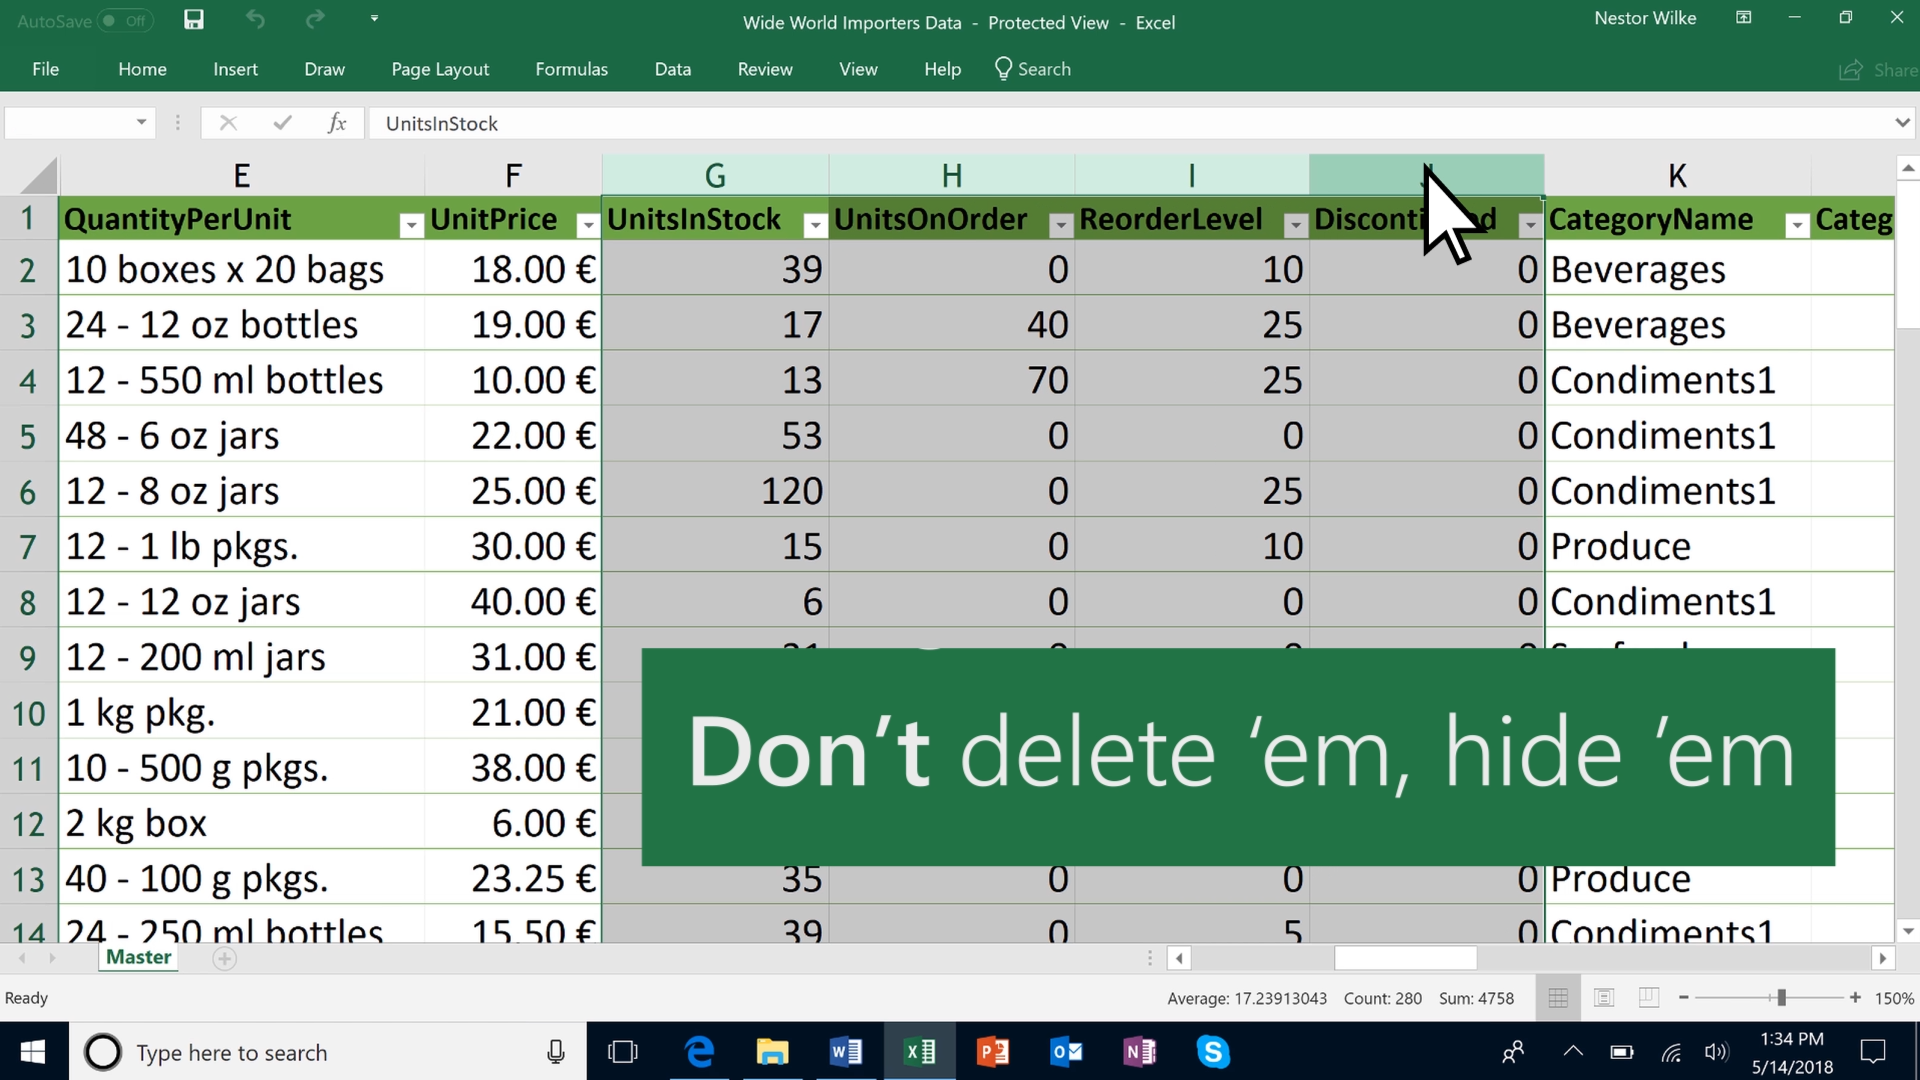Screen dimensions: 1920x1080
Task: Click the formula bar cancel X icon
Action: pyautogui.click(x=224, y=123)
